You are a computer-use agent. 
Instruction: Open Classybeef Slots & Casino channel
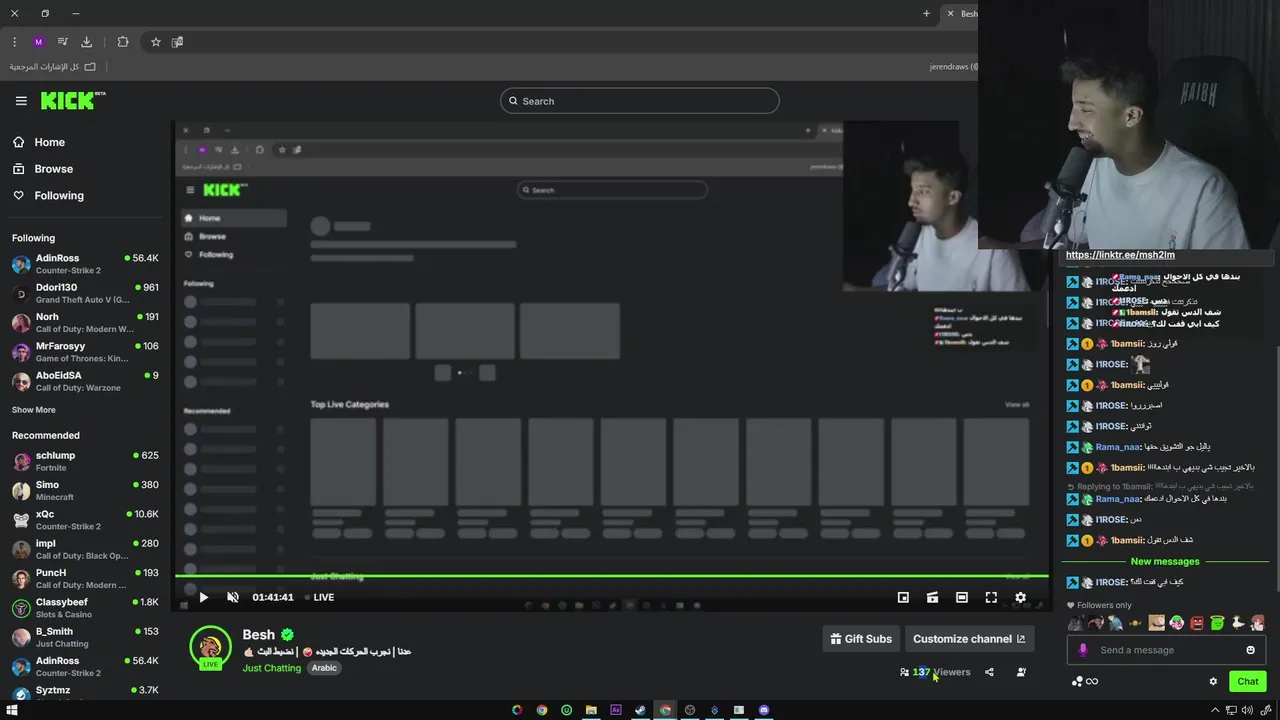[85, 608]
